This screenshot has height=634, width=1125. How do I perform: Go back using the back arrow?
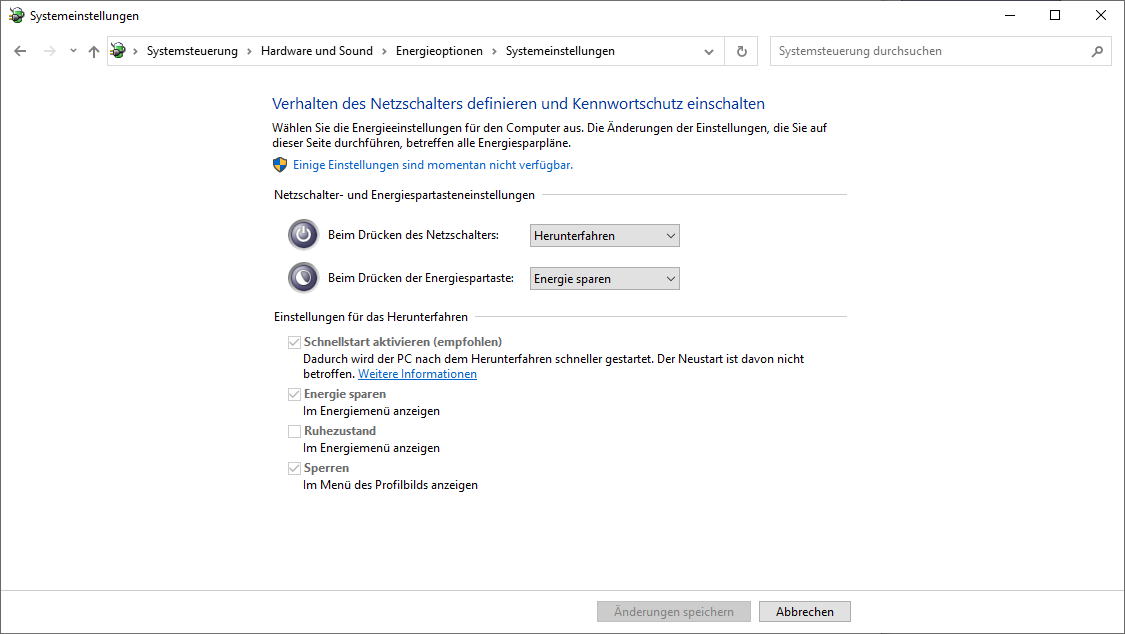point(20,51)
